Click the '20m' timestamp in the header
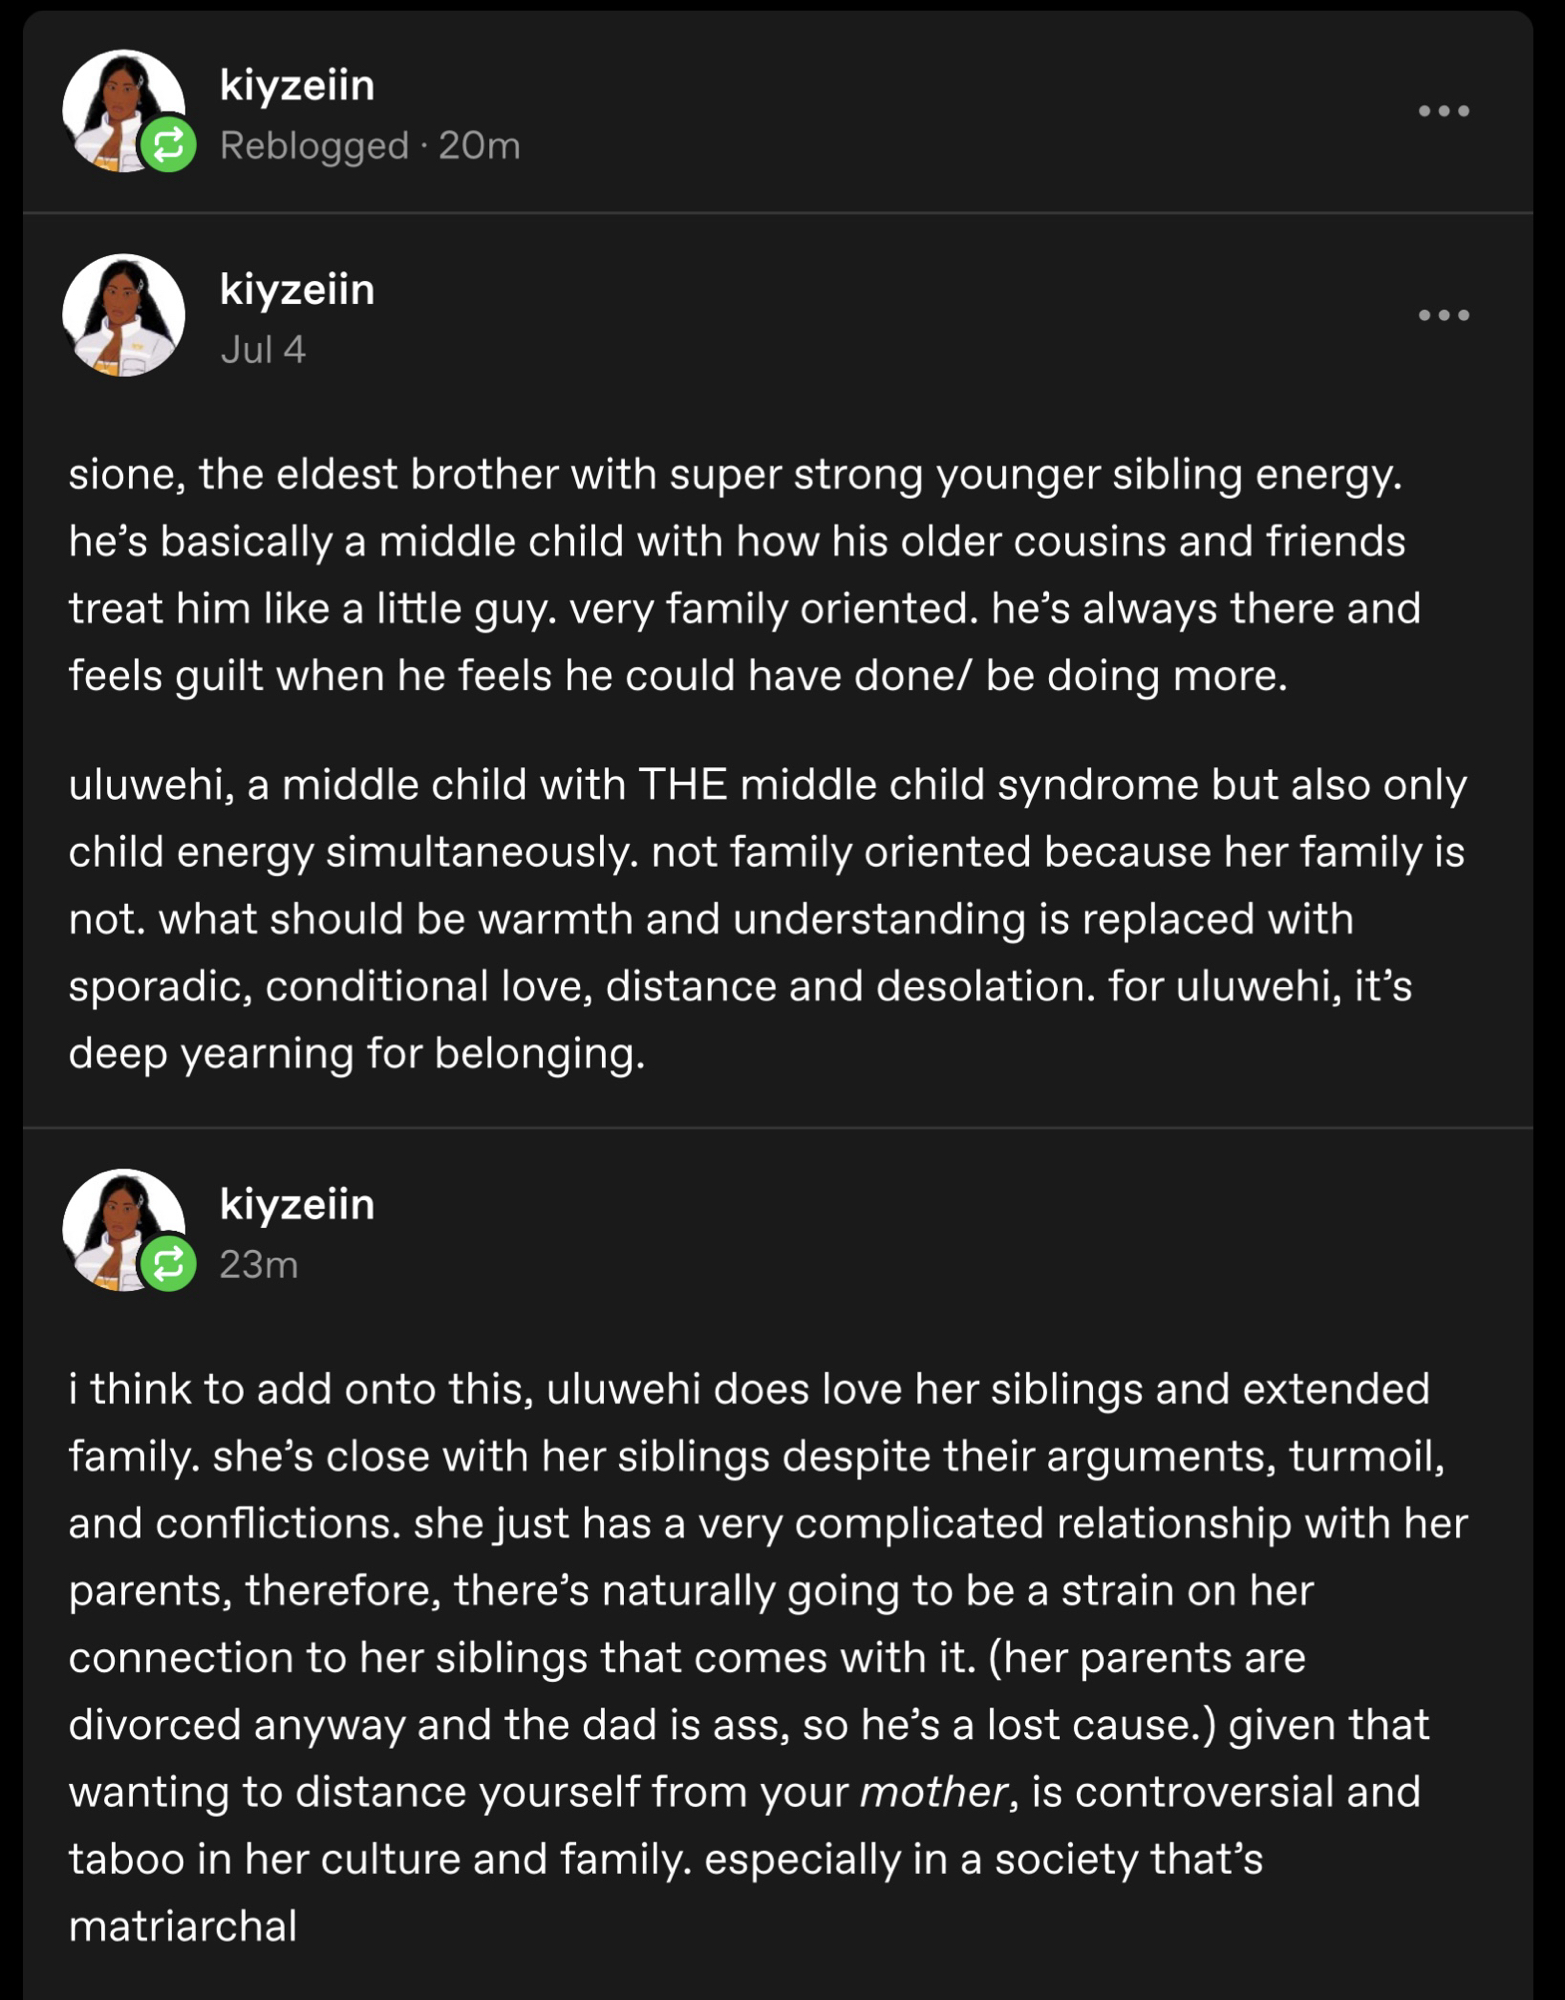 (x=479, y=146)
